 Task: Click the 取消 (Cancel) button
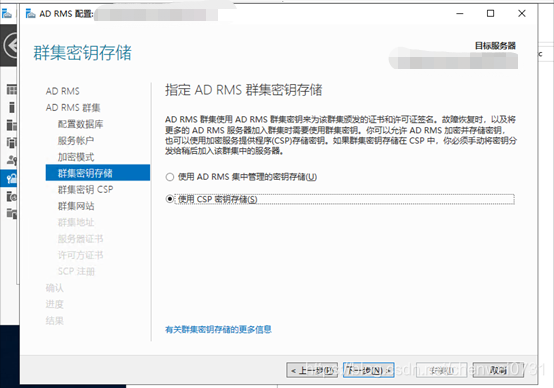pos(498,370)
